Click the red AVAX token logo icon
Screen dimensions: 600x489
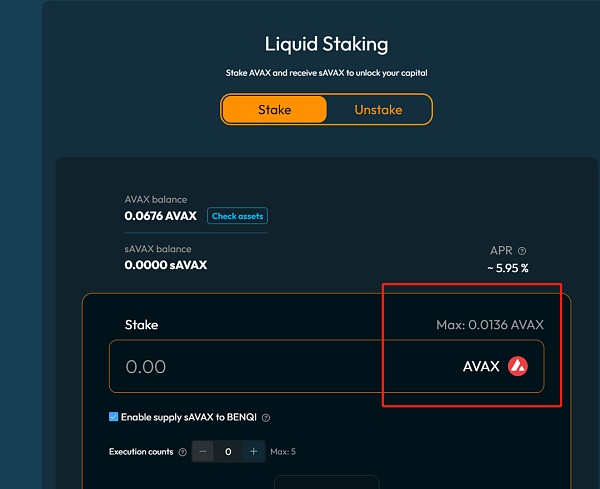point(517,366)
